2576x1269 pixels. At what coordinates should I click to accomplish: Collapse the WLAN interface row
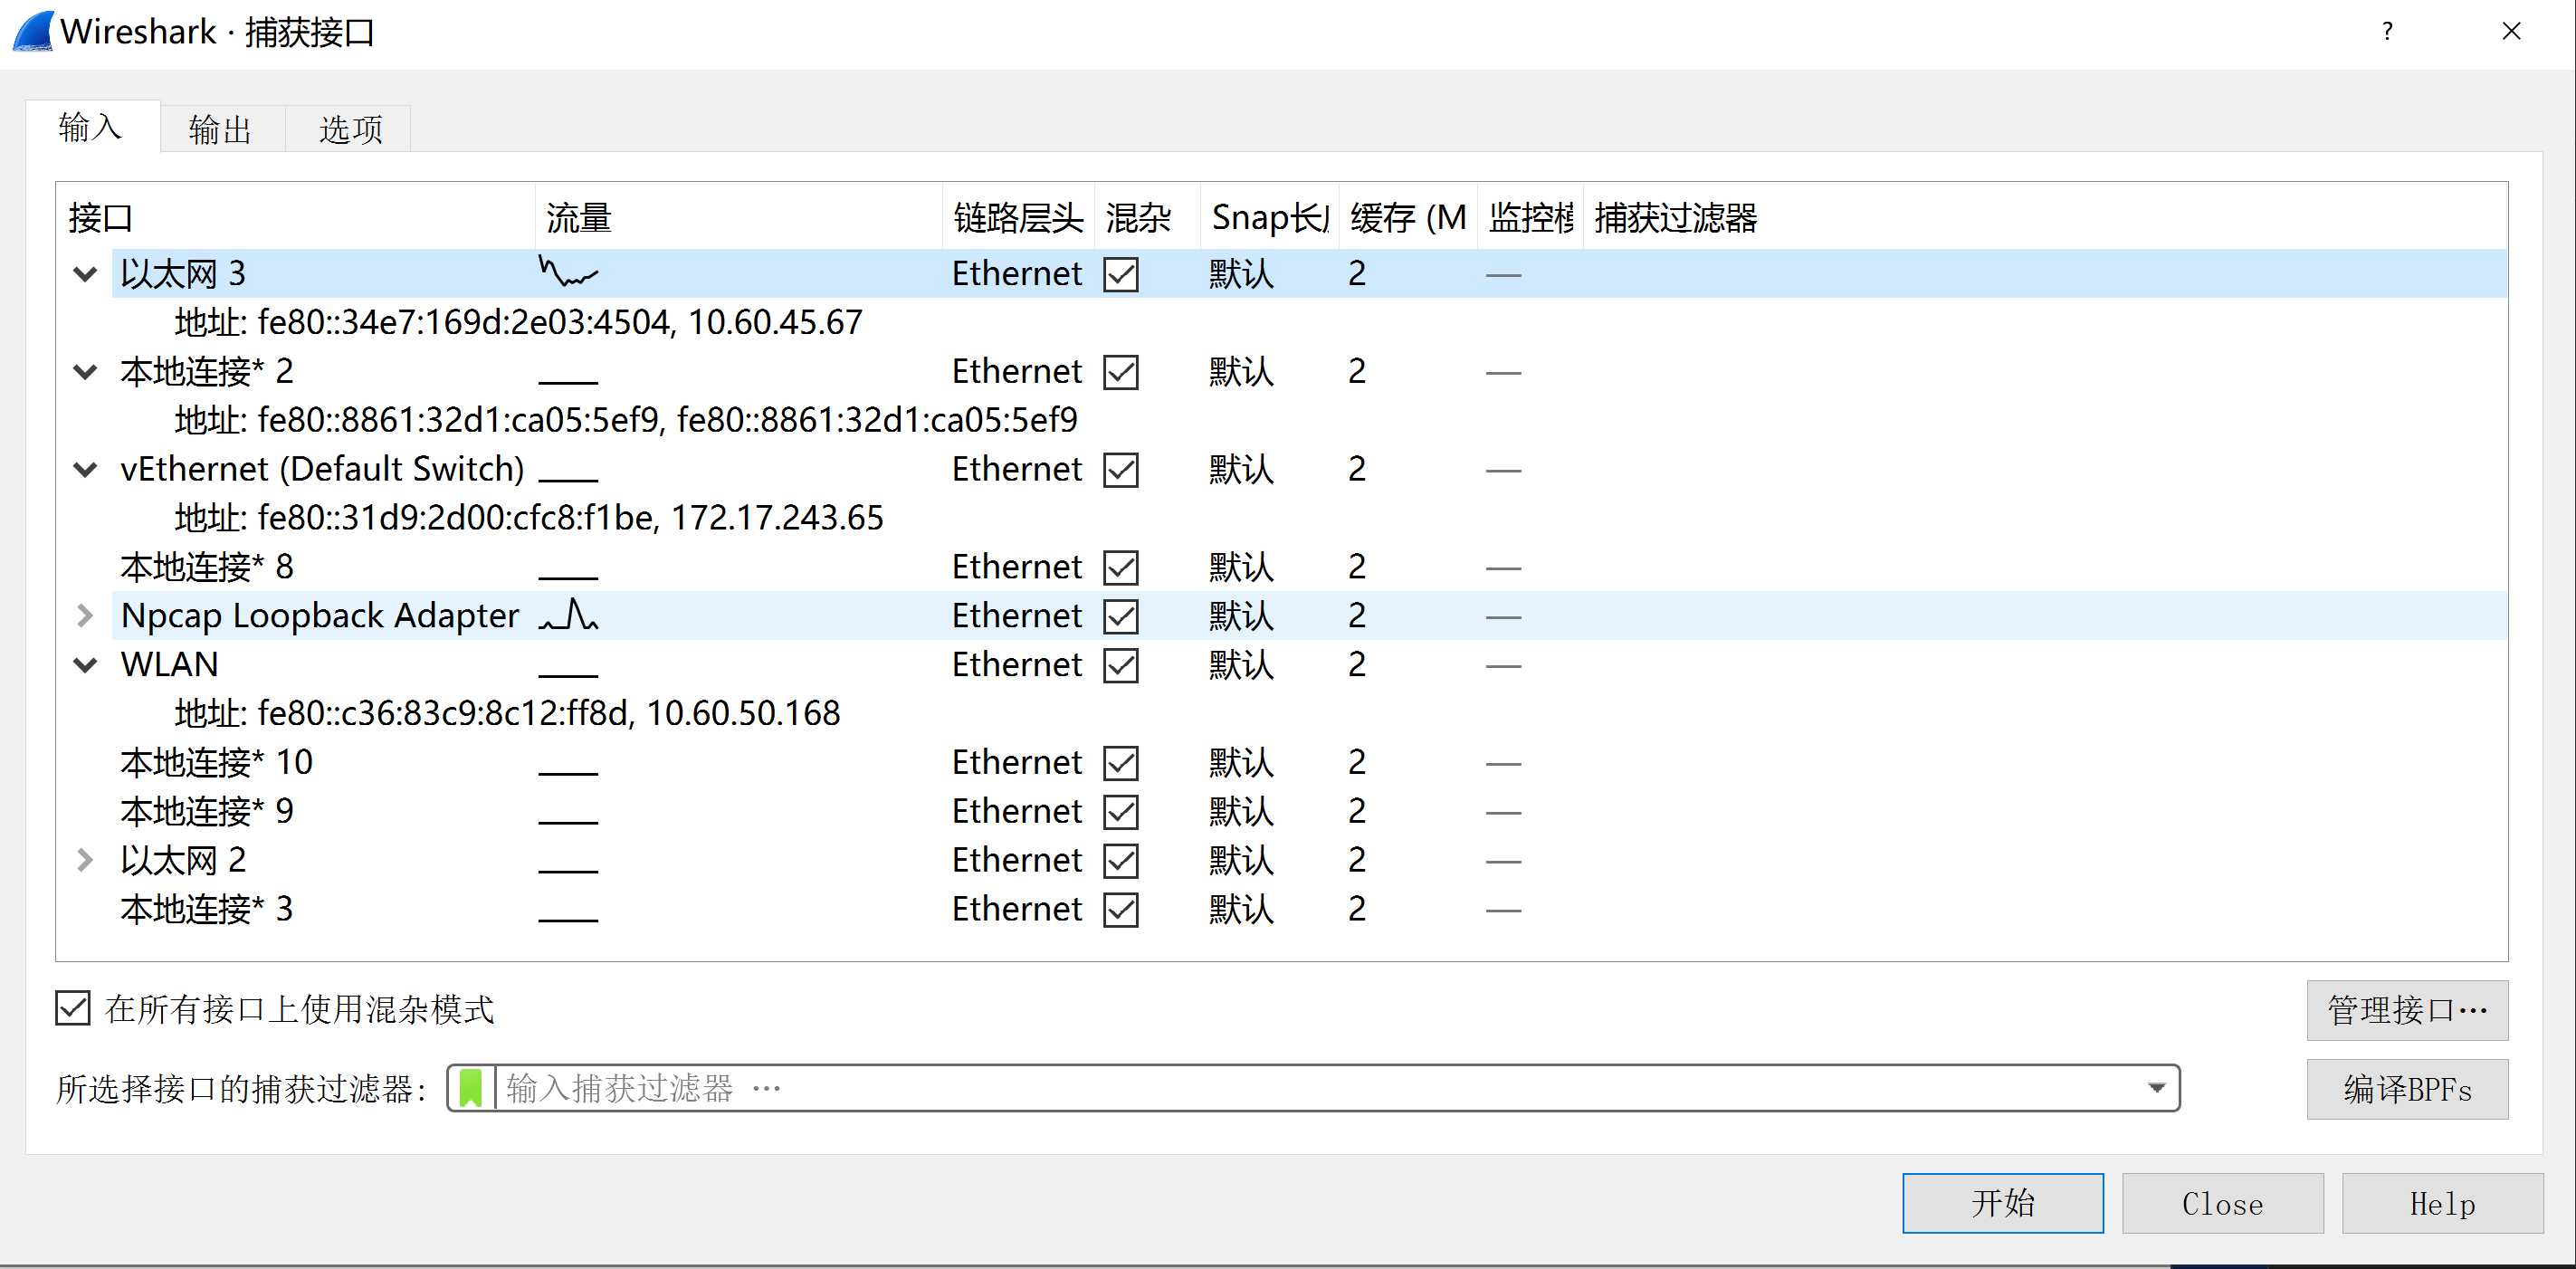85,665
